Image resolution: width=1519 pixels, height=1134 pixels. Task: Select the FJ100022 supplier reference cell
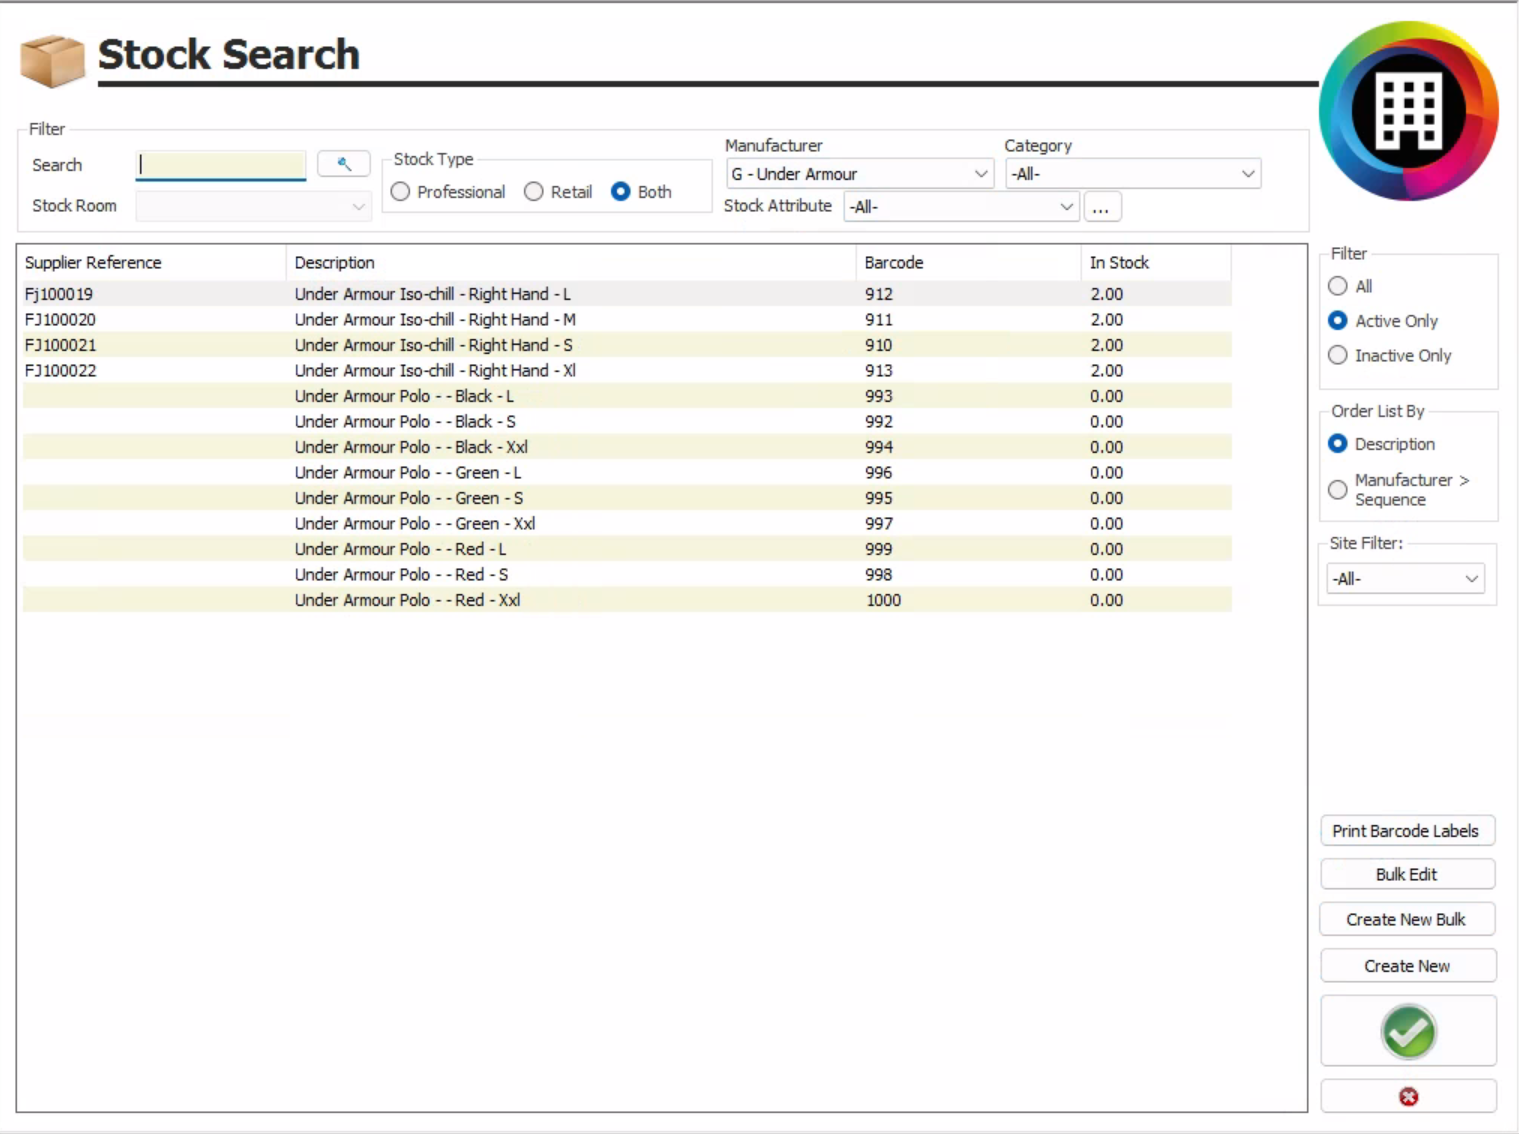click(x=60, y=371)
